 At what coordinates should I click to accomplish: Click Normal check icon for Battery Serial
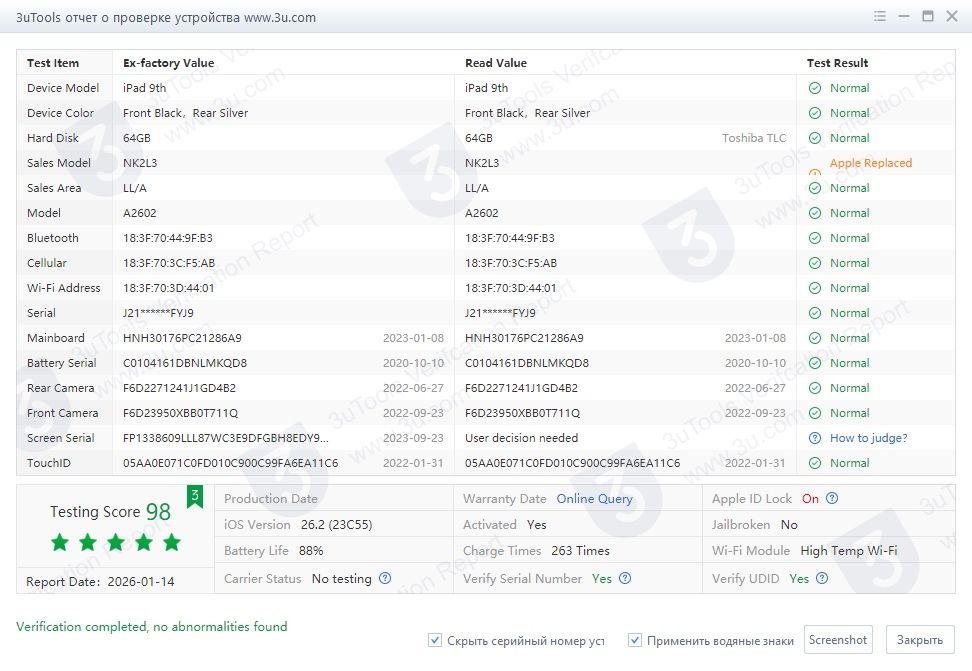click(815, 363)
